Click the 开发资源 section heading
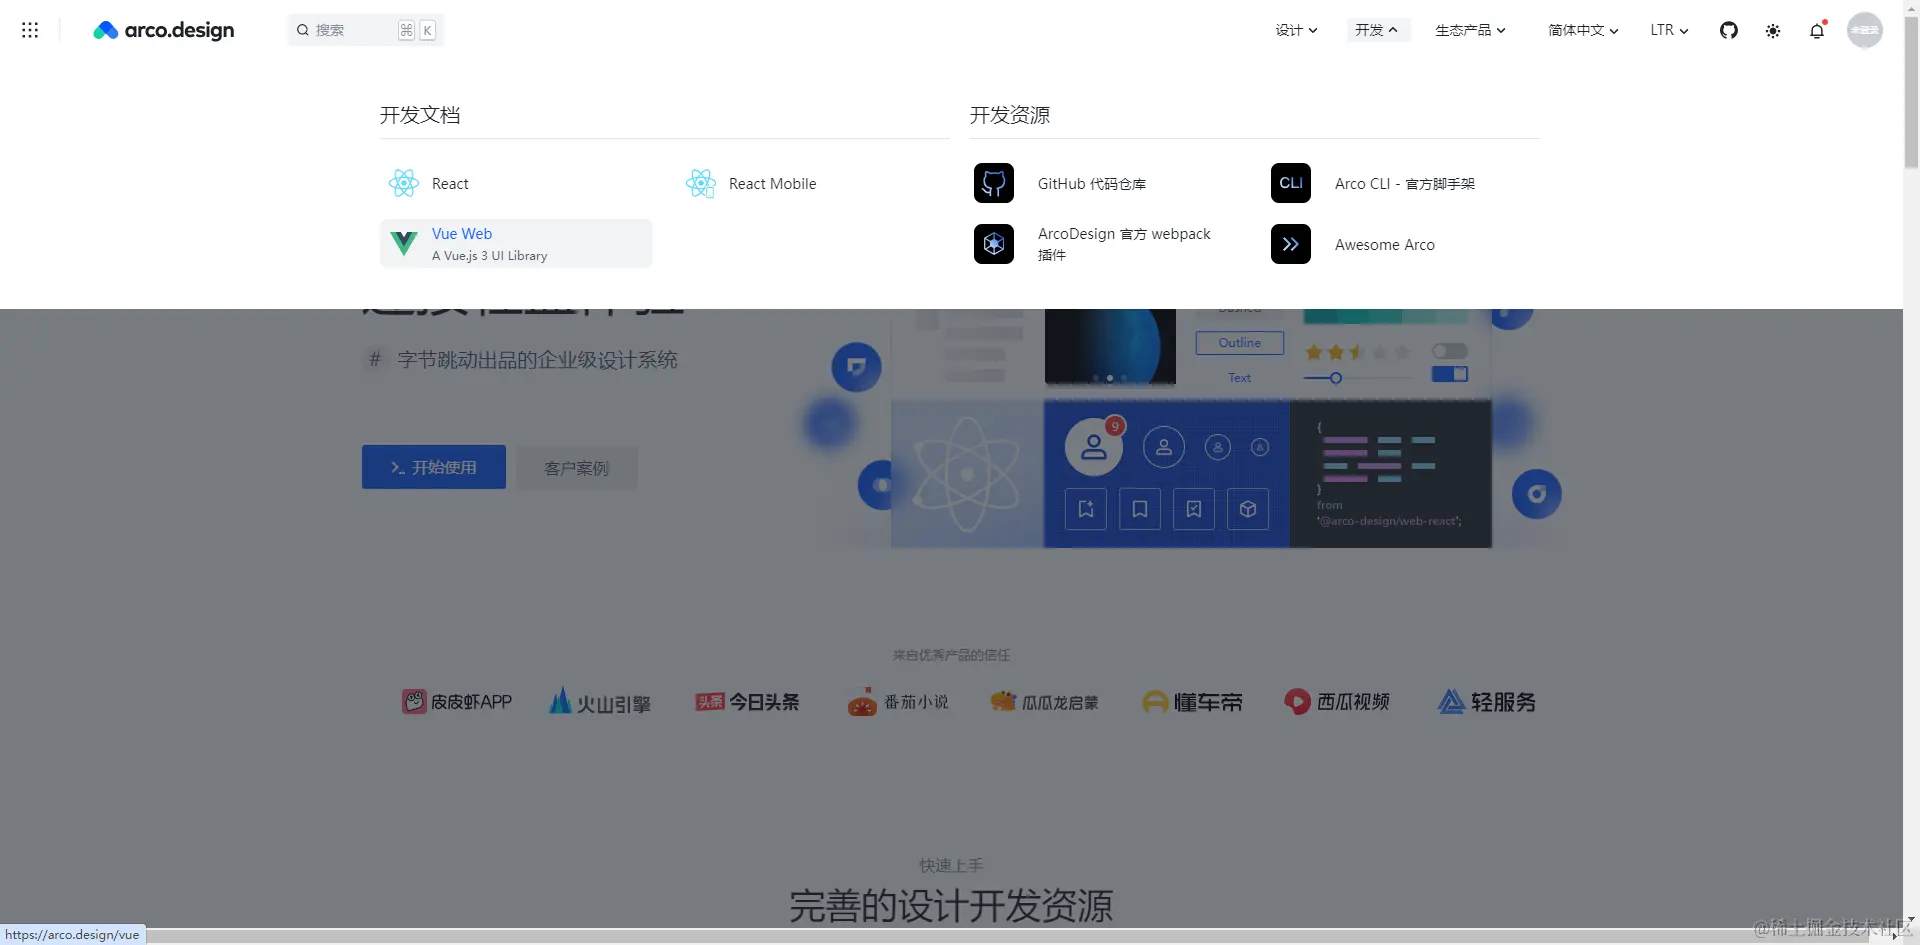The height and width of the screenshot is (945, 1920). (x=1010, y=115)
